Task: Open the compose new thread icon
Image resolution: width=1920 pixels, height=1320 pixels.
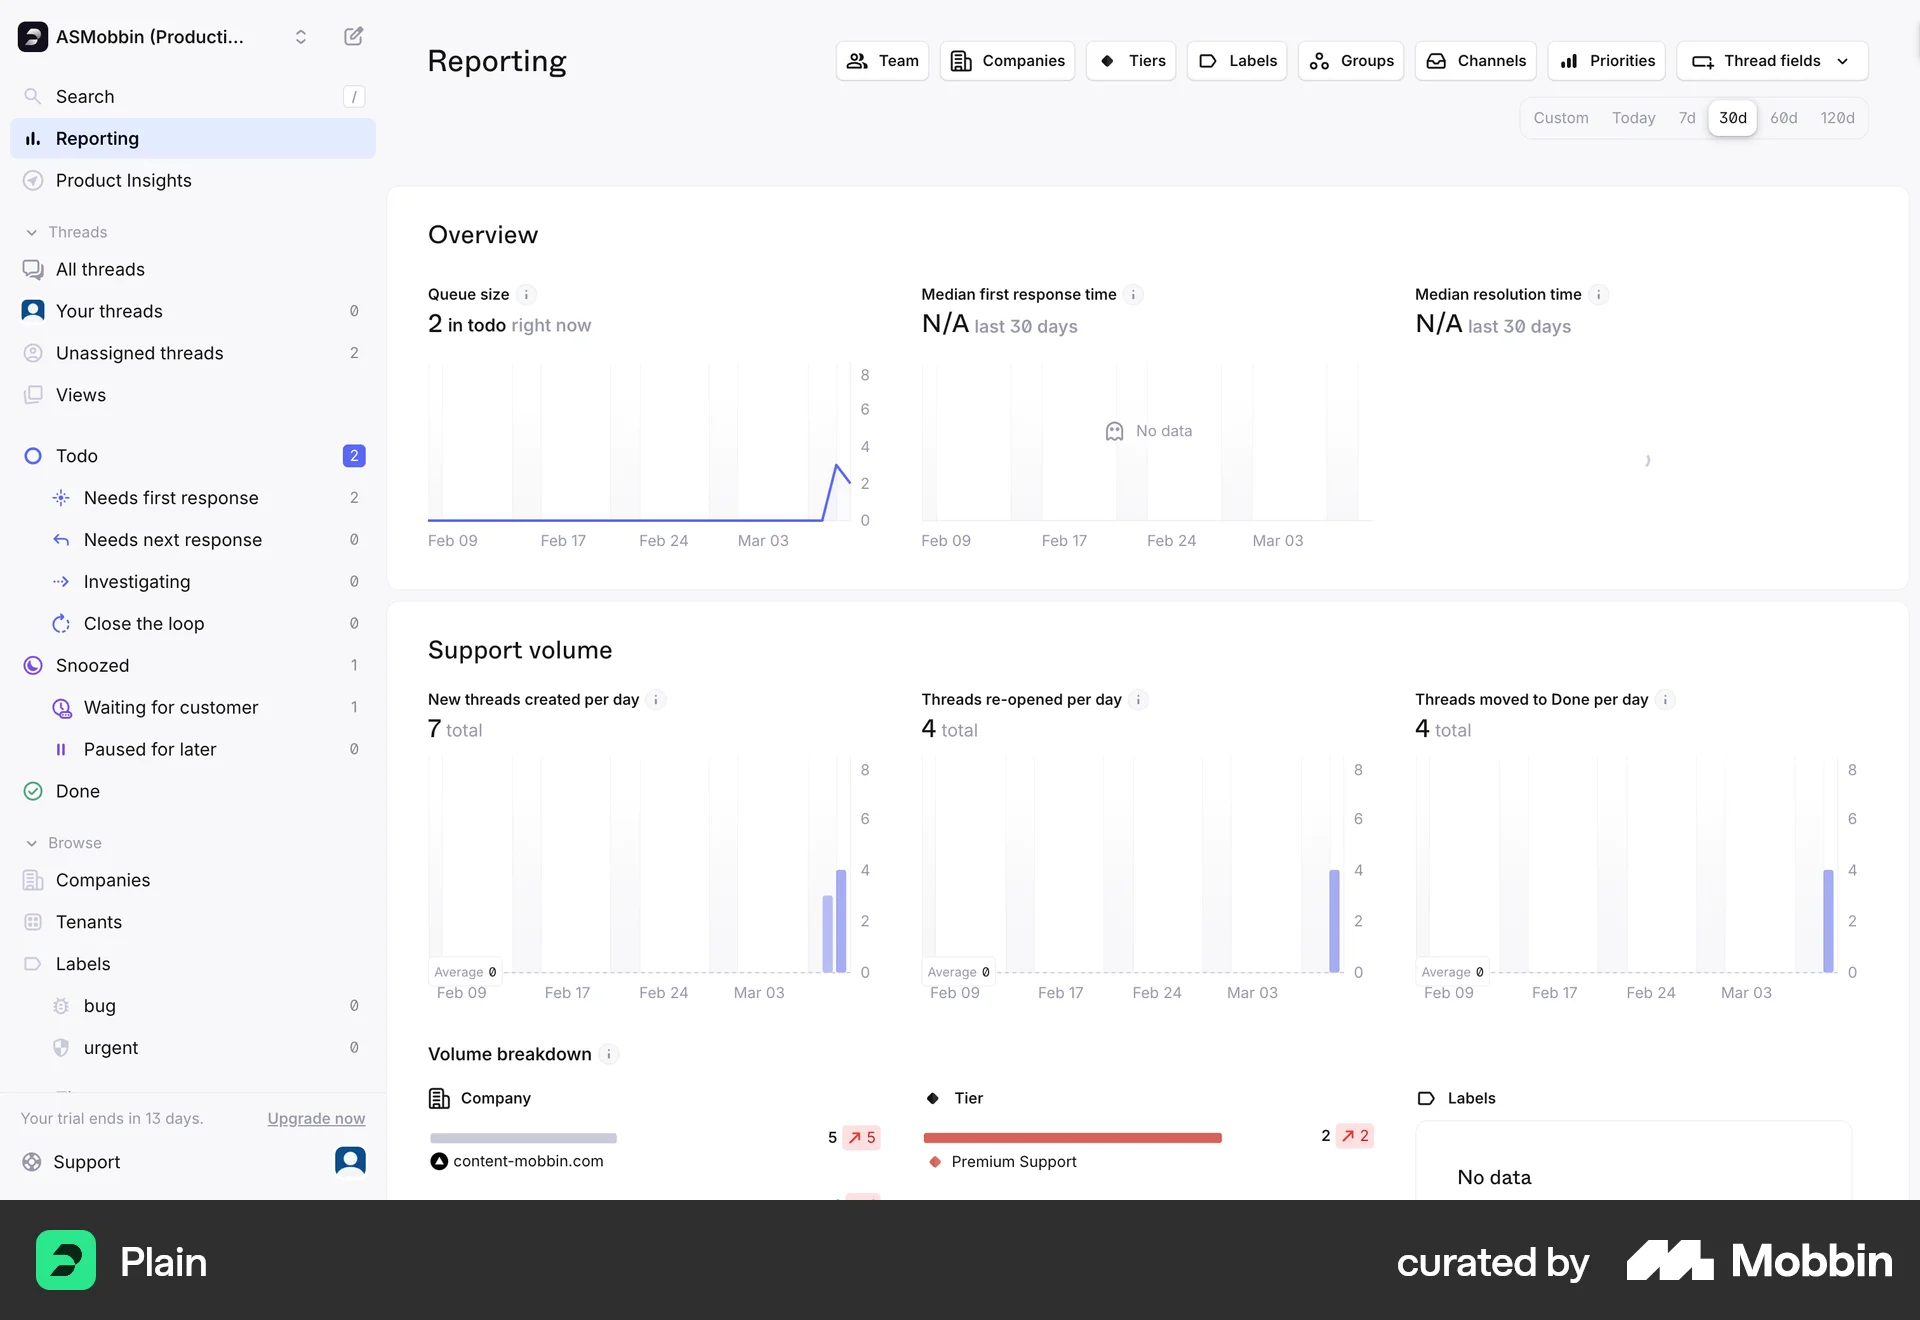Action: pyautogui.click(x=352, y=36)
